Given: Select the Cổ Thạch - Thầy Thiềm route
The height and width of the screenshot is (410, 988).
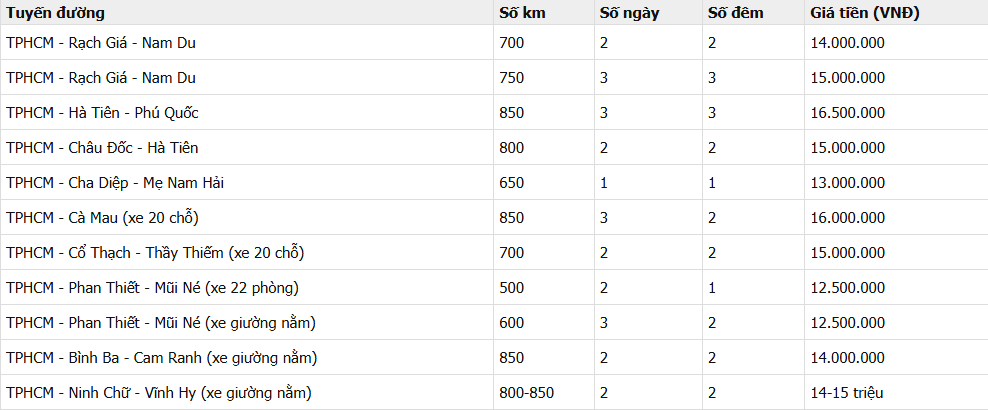Looking at the screenshot, I should 155,253.
